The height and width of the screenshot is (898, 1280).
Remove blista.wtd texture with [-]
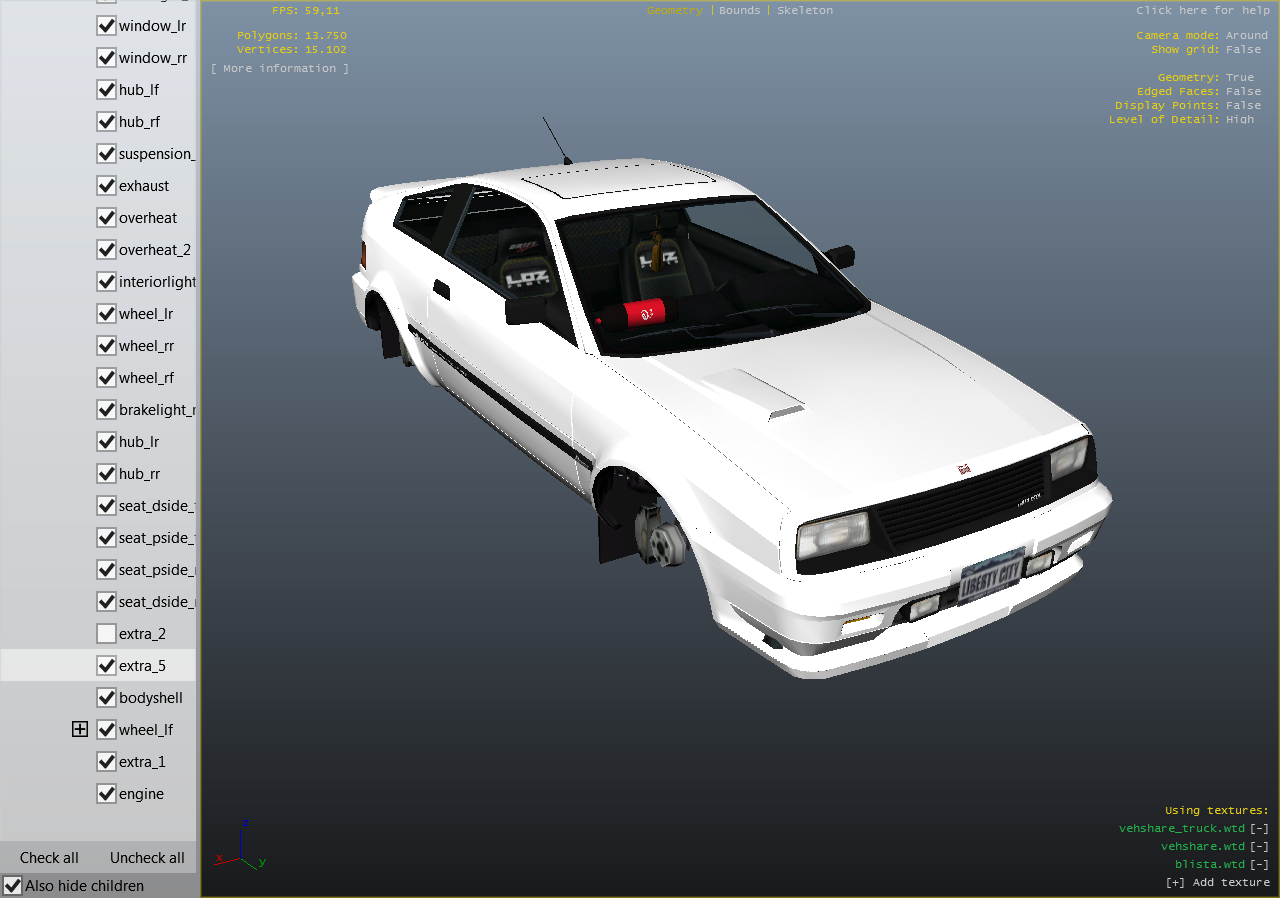tap(1259, 864)
